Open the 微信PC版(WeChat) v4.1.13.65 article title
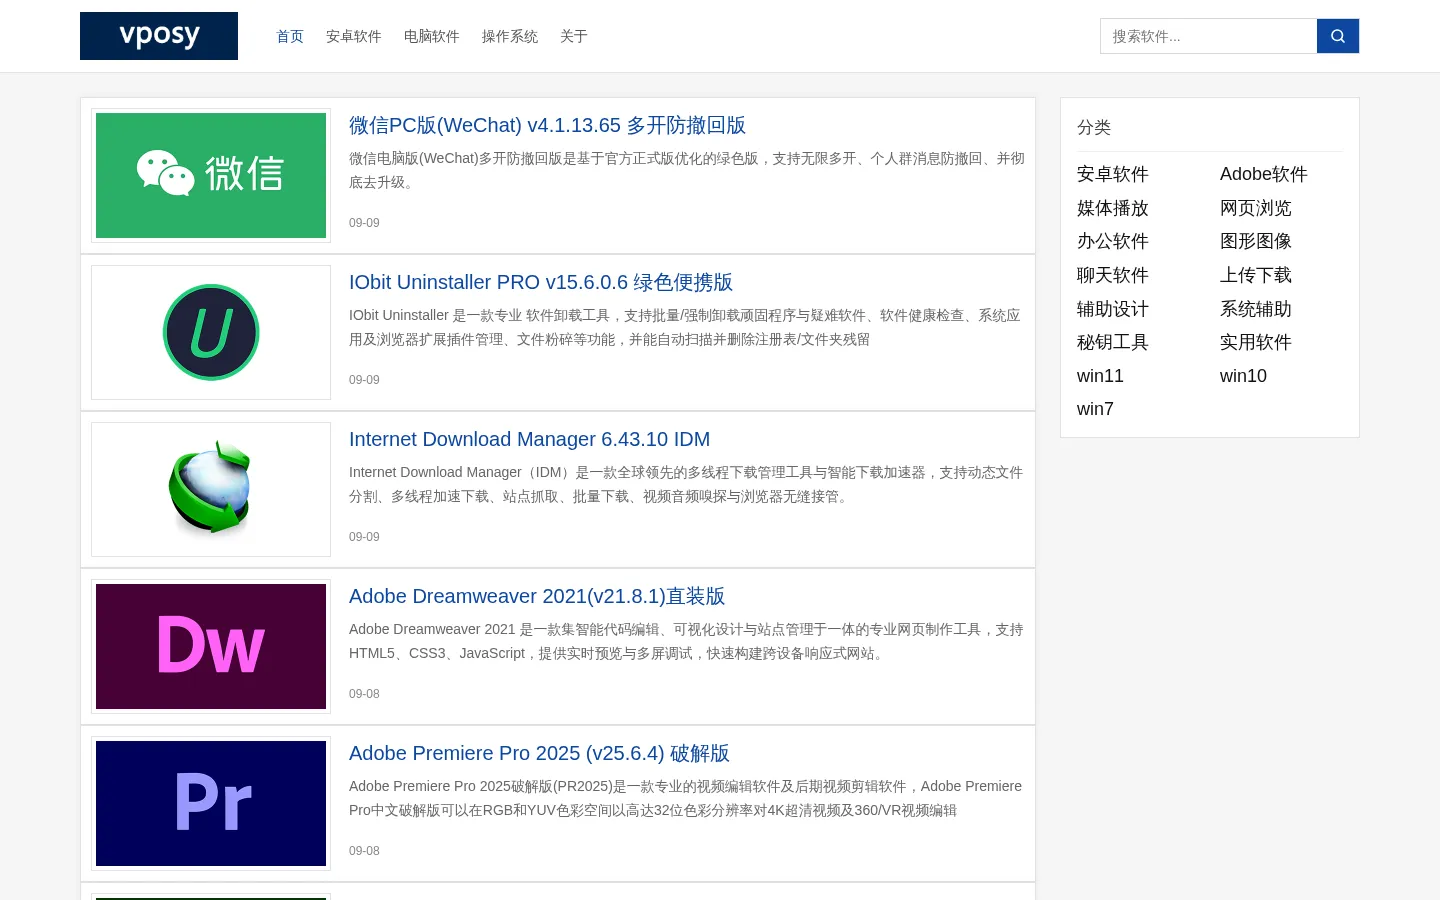This screenshot has width=1440, height=900. point(547,125)
